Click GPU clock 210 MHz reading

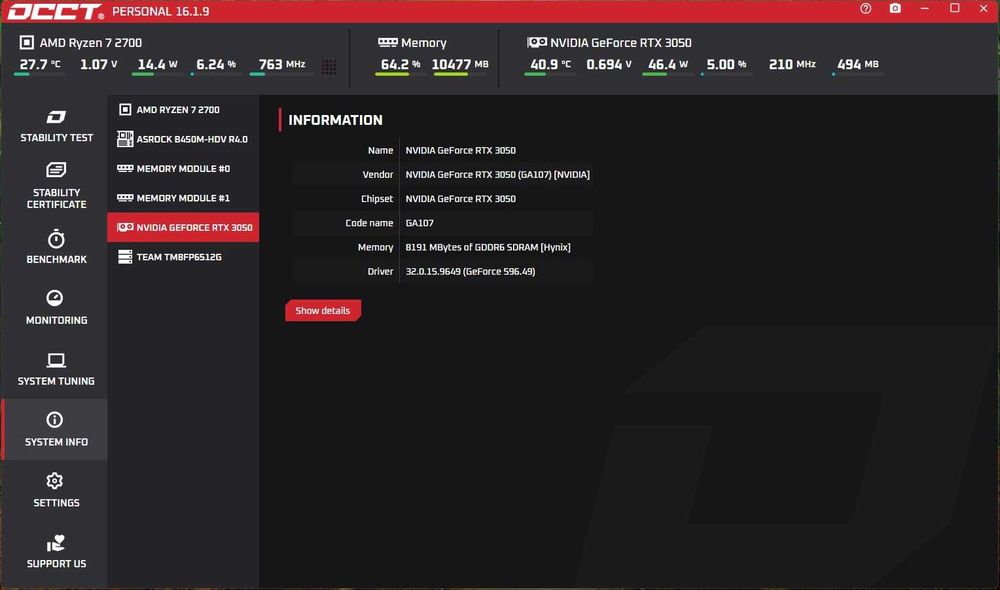click(791, 64)
